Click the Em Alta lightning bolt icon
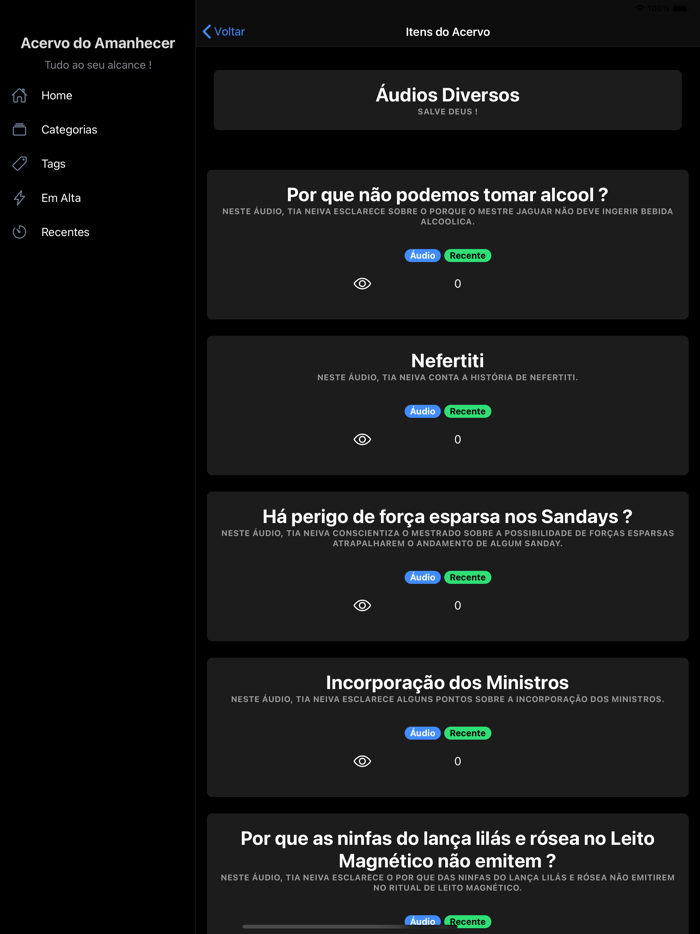 [x=20, y=198]
